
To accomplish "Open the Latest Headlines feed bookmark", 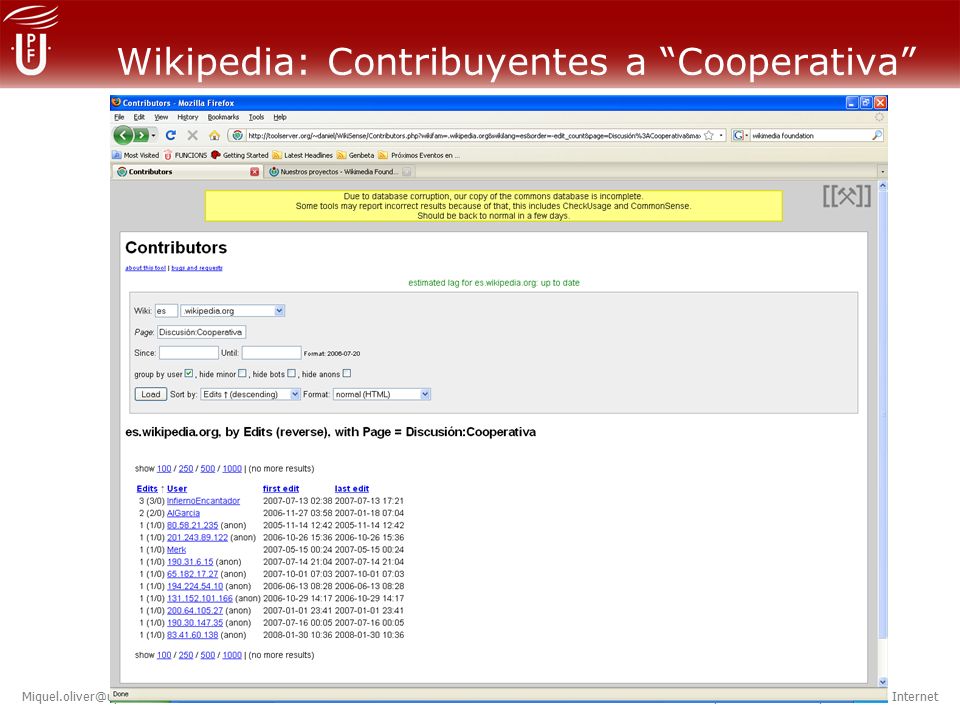I will point(302,156).
